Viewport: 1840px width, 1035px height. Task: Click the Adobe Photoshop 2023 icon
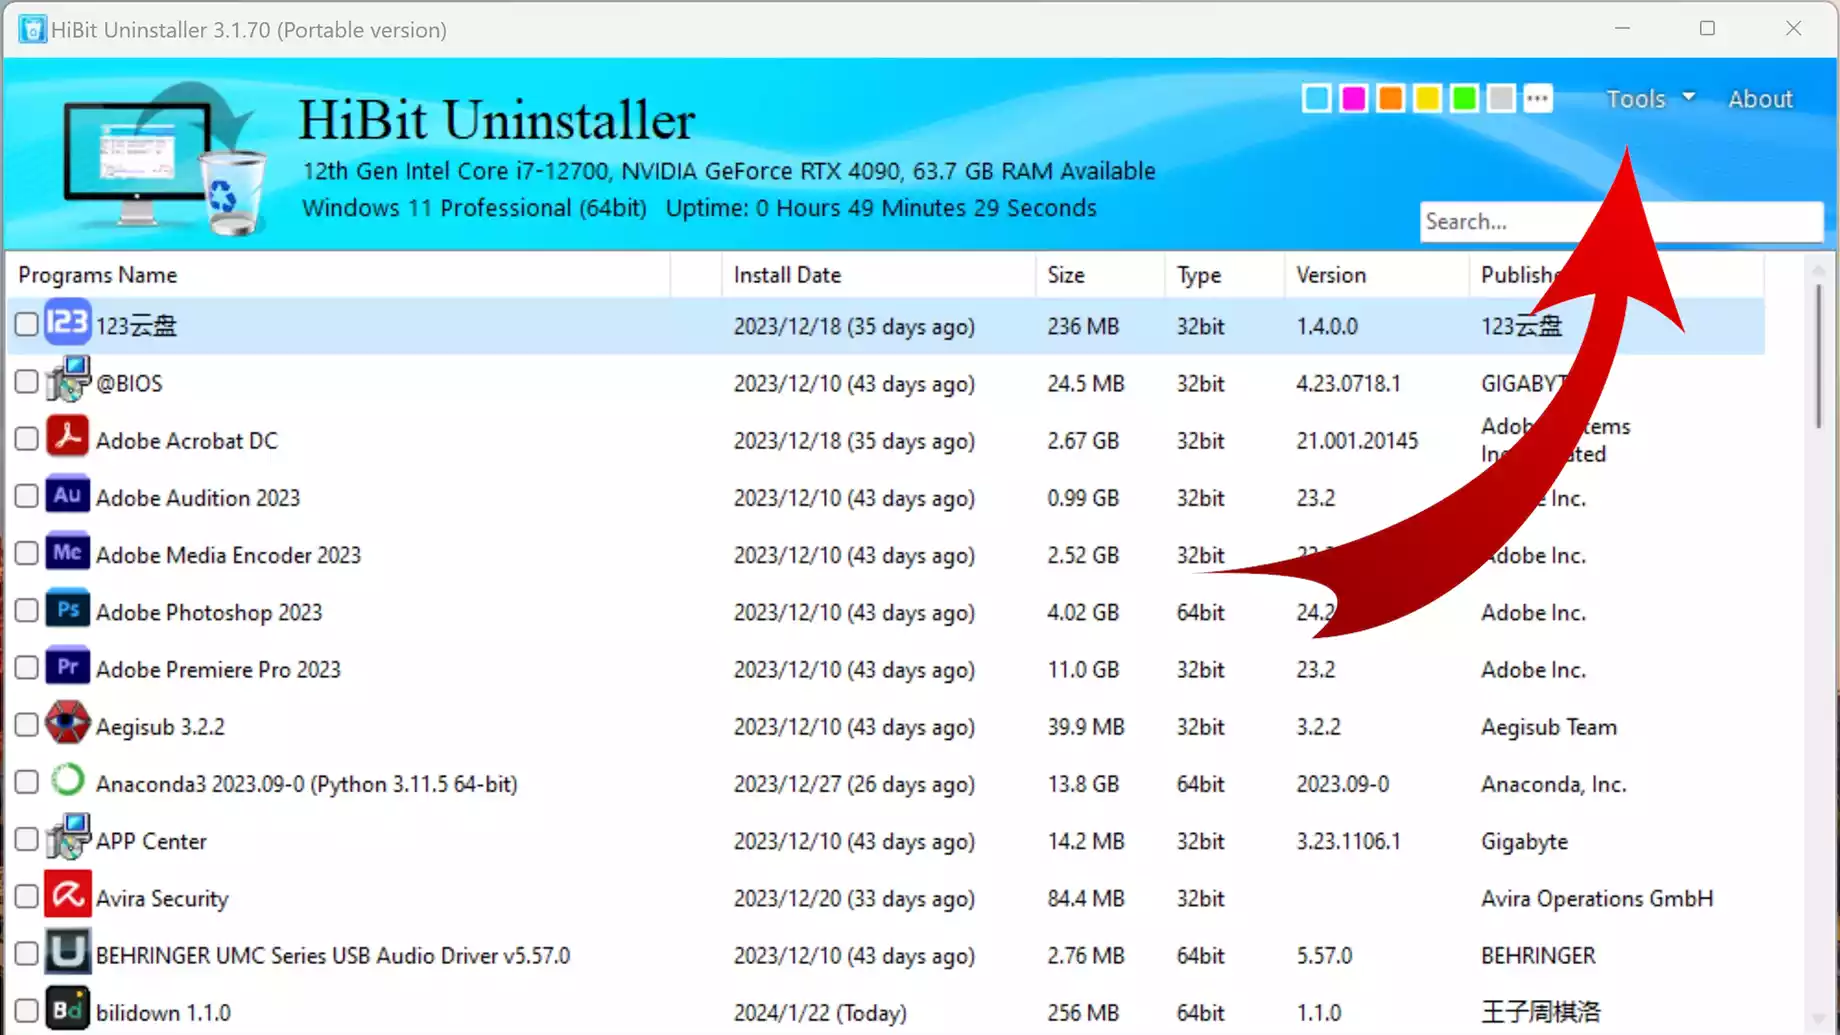[x=67, y=611]
